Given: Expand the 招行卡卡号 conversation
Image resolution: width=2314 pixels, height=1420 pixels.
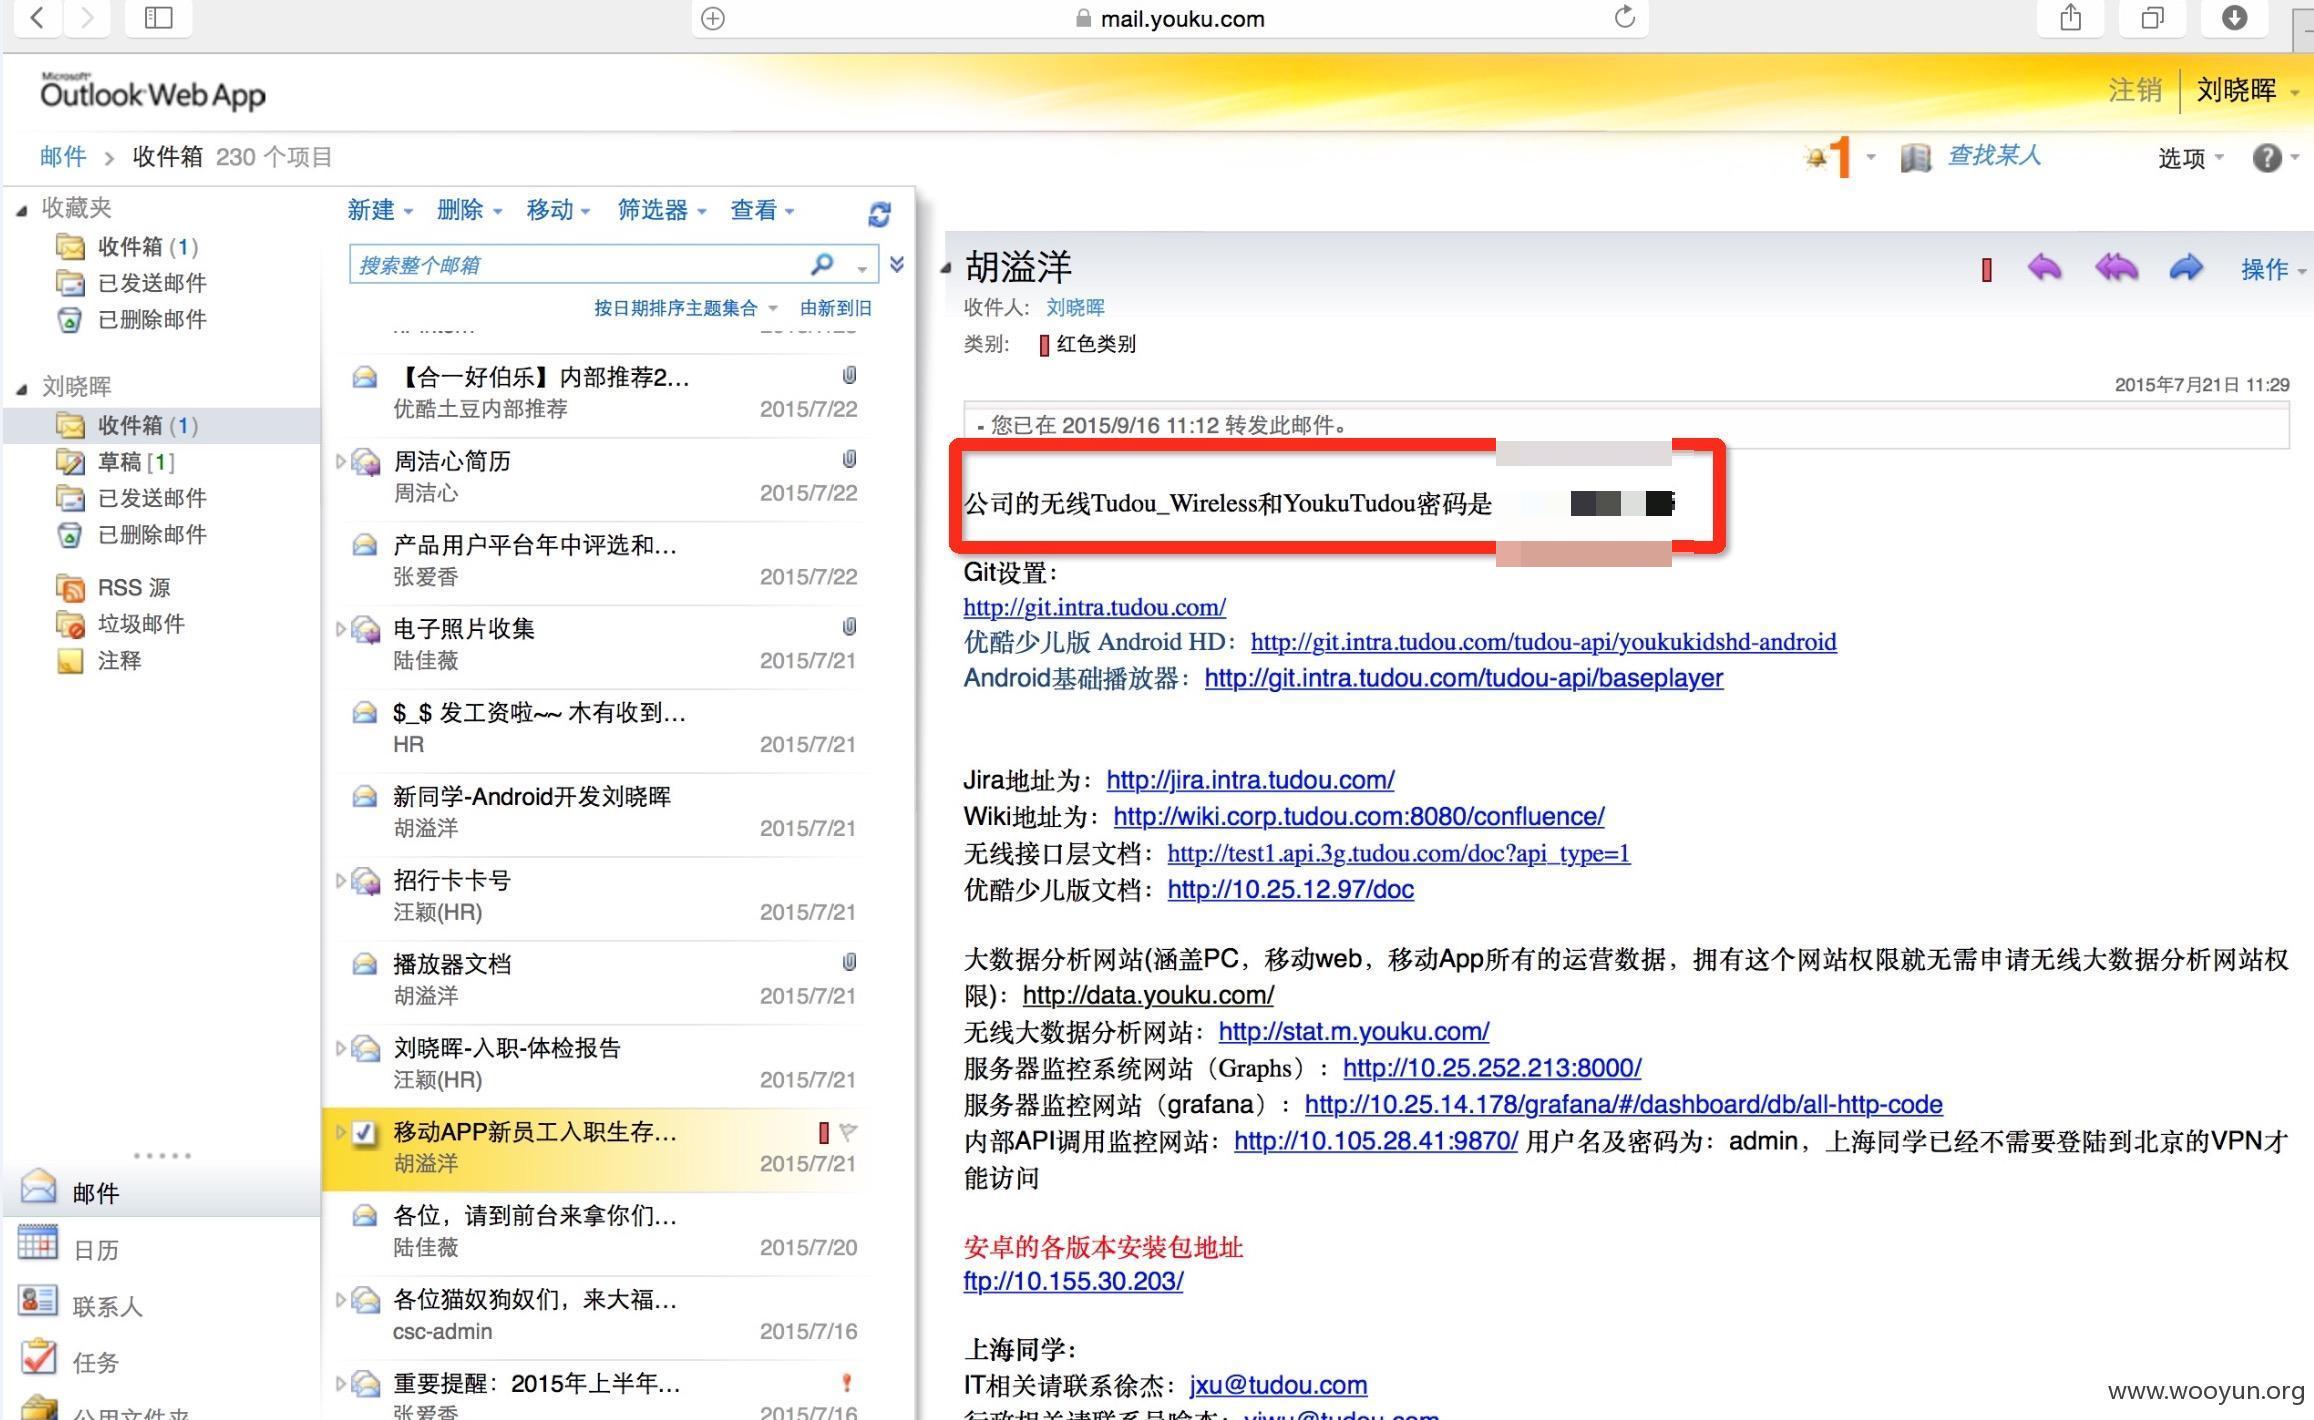Looking at the screenshot, I should (x=340, y=881).
